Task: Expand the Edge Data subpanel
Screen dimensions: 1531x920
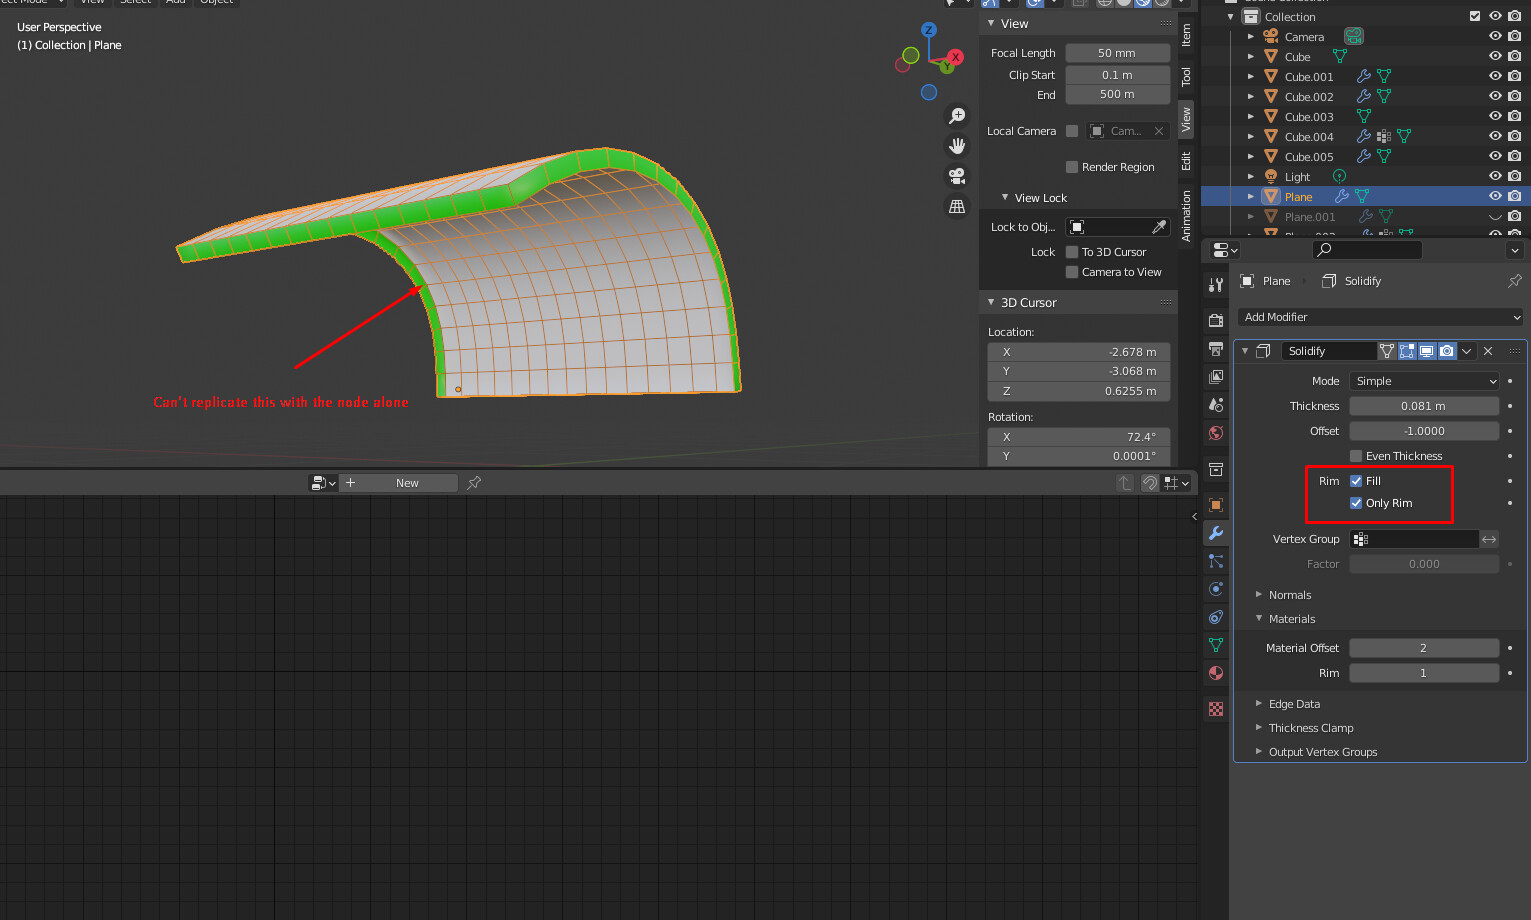Action: click(1294, 704)
